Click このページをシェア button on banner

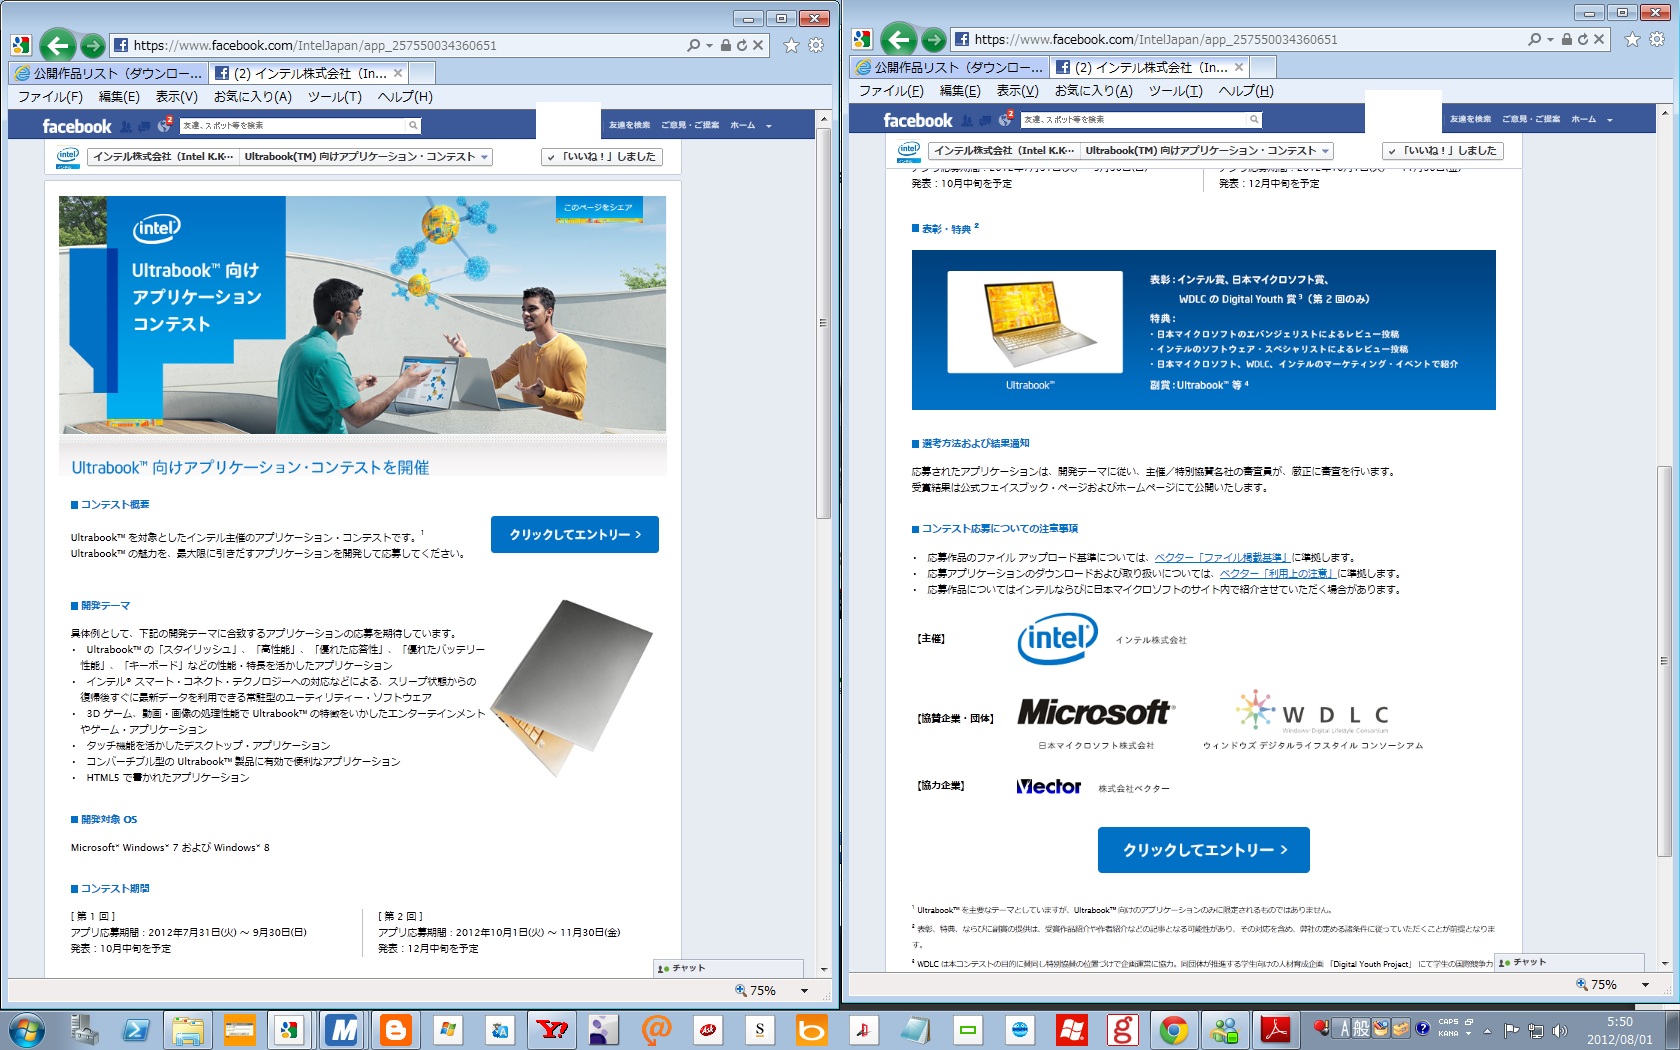click(598, 208)
